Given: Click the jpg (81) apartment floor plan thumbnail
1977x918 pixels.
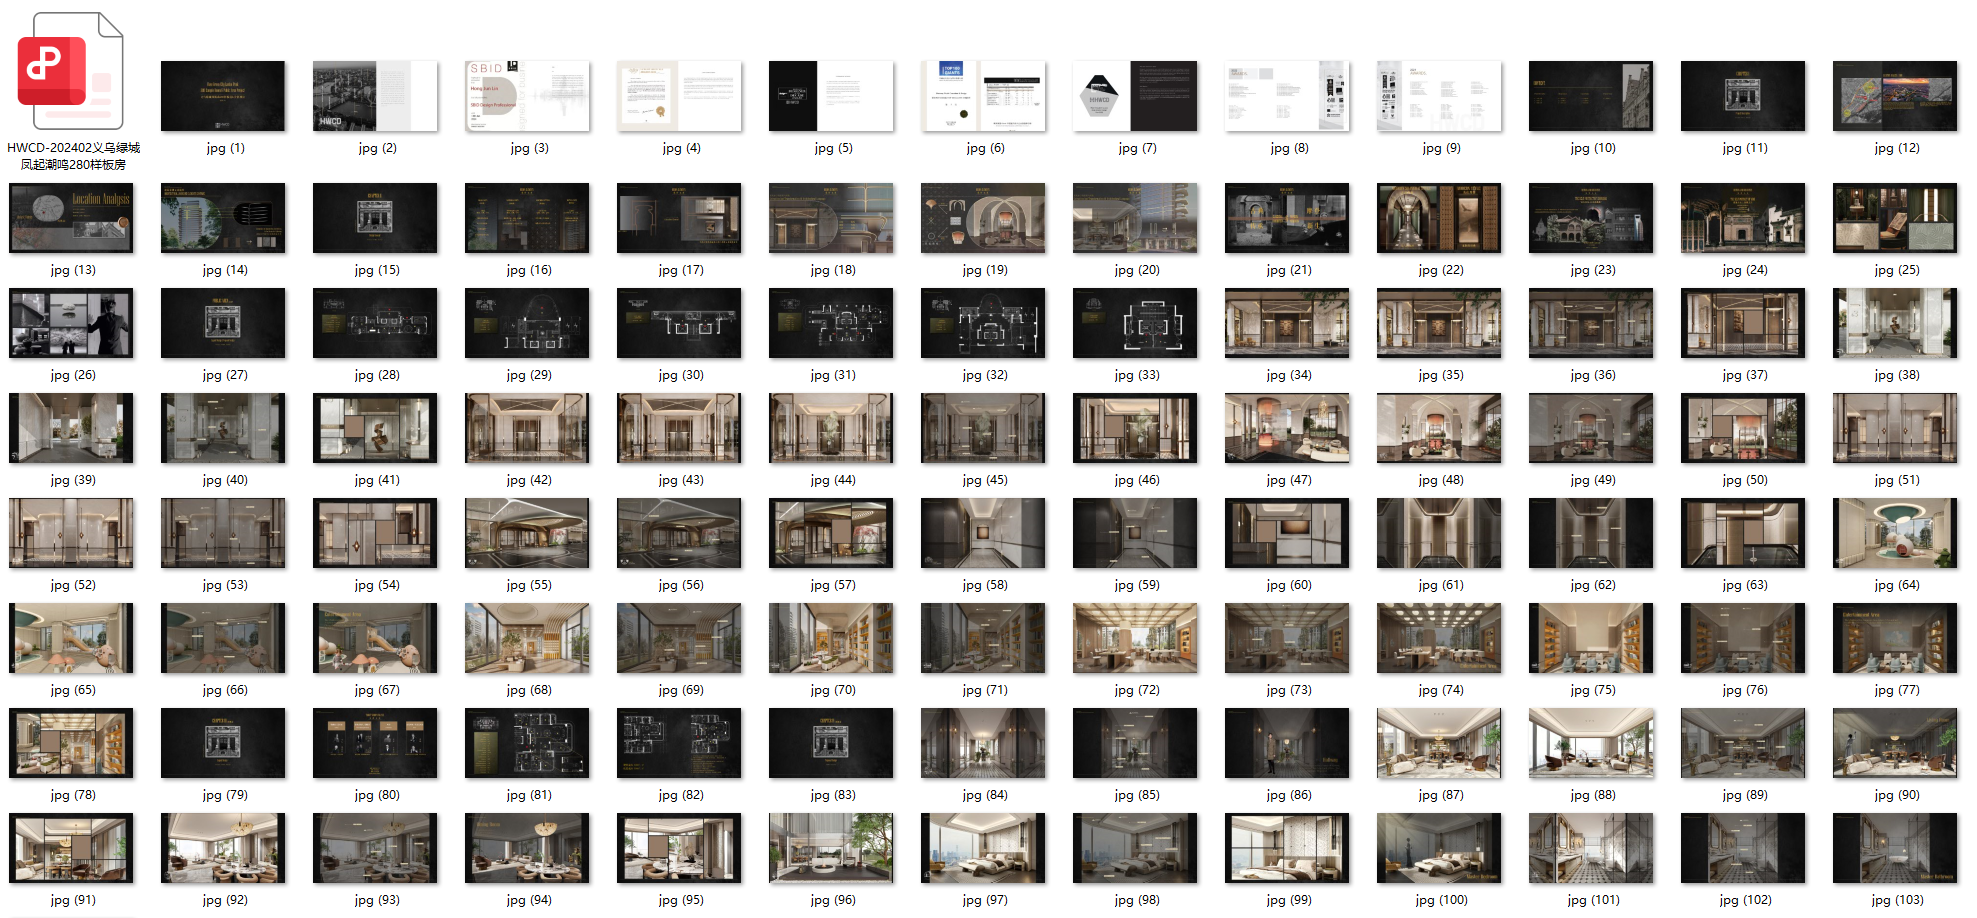Looking at the screenshot, I should pyautogui.click(x=527, y=743).
